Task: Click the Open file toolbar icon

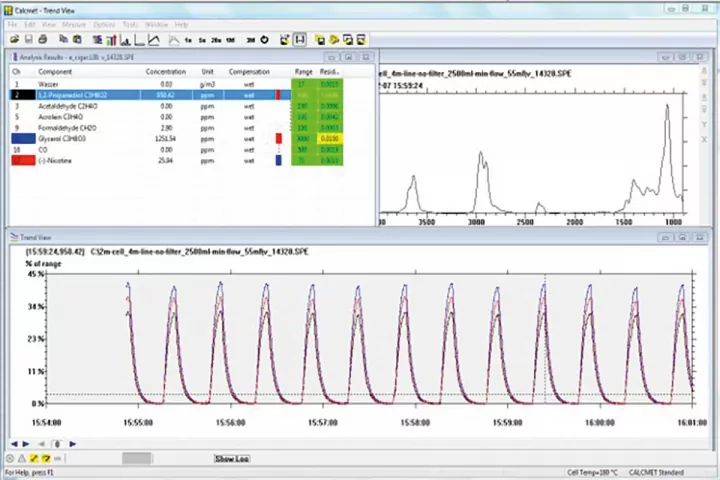Action: (15, 40)
